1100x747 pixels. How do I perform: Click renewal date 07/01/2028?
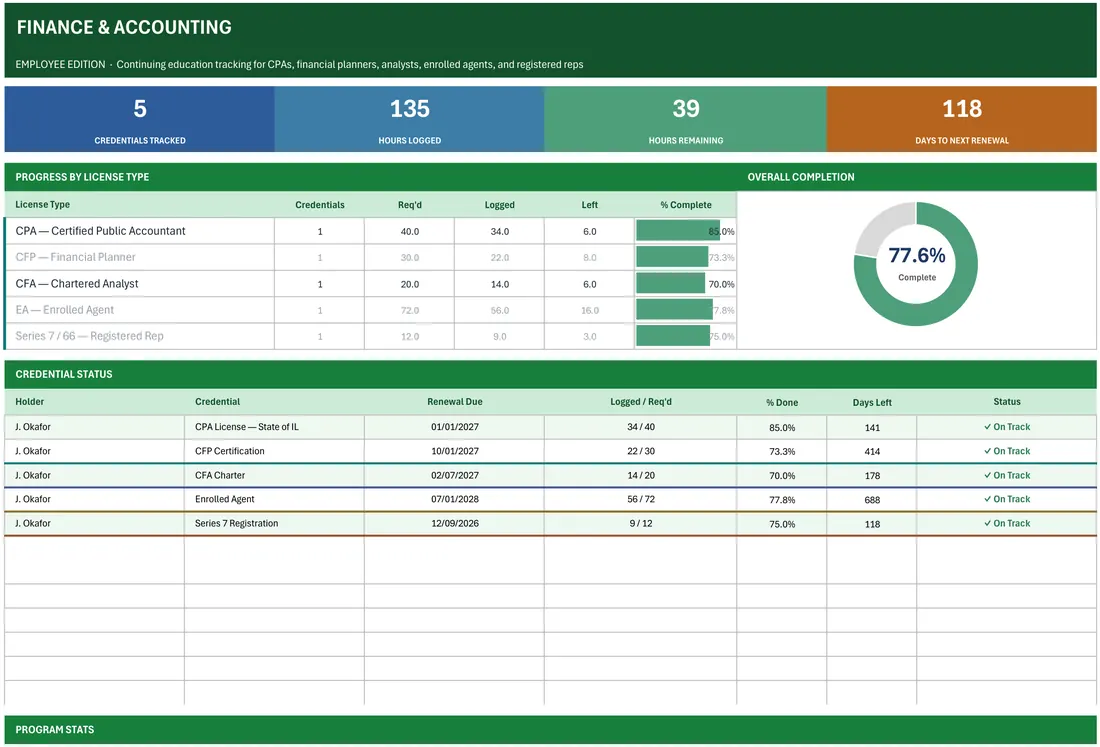455,499
